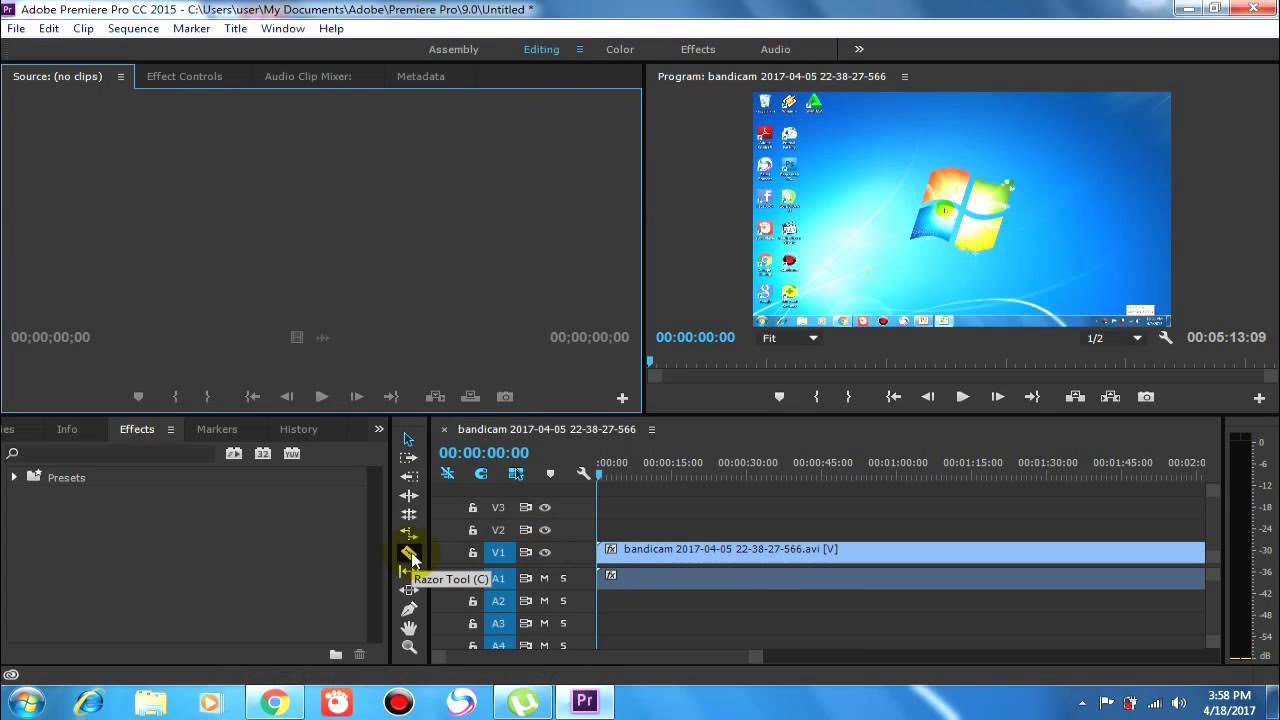
Task: Open the Marker menu
Action: click(191, 28)
